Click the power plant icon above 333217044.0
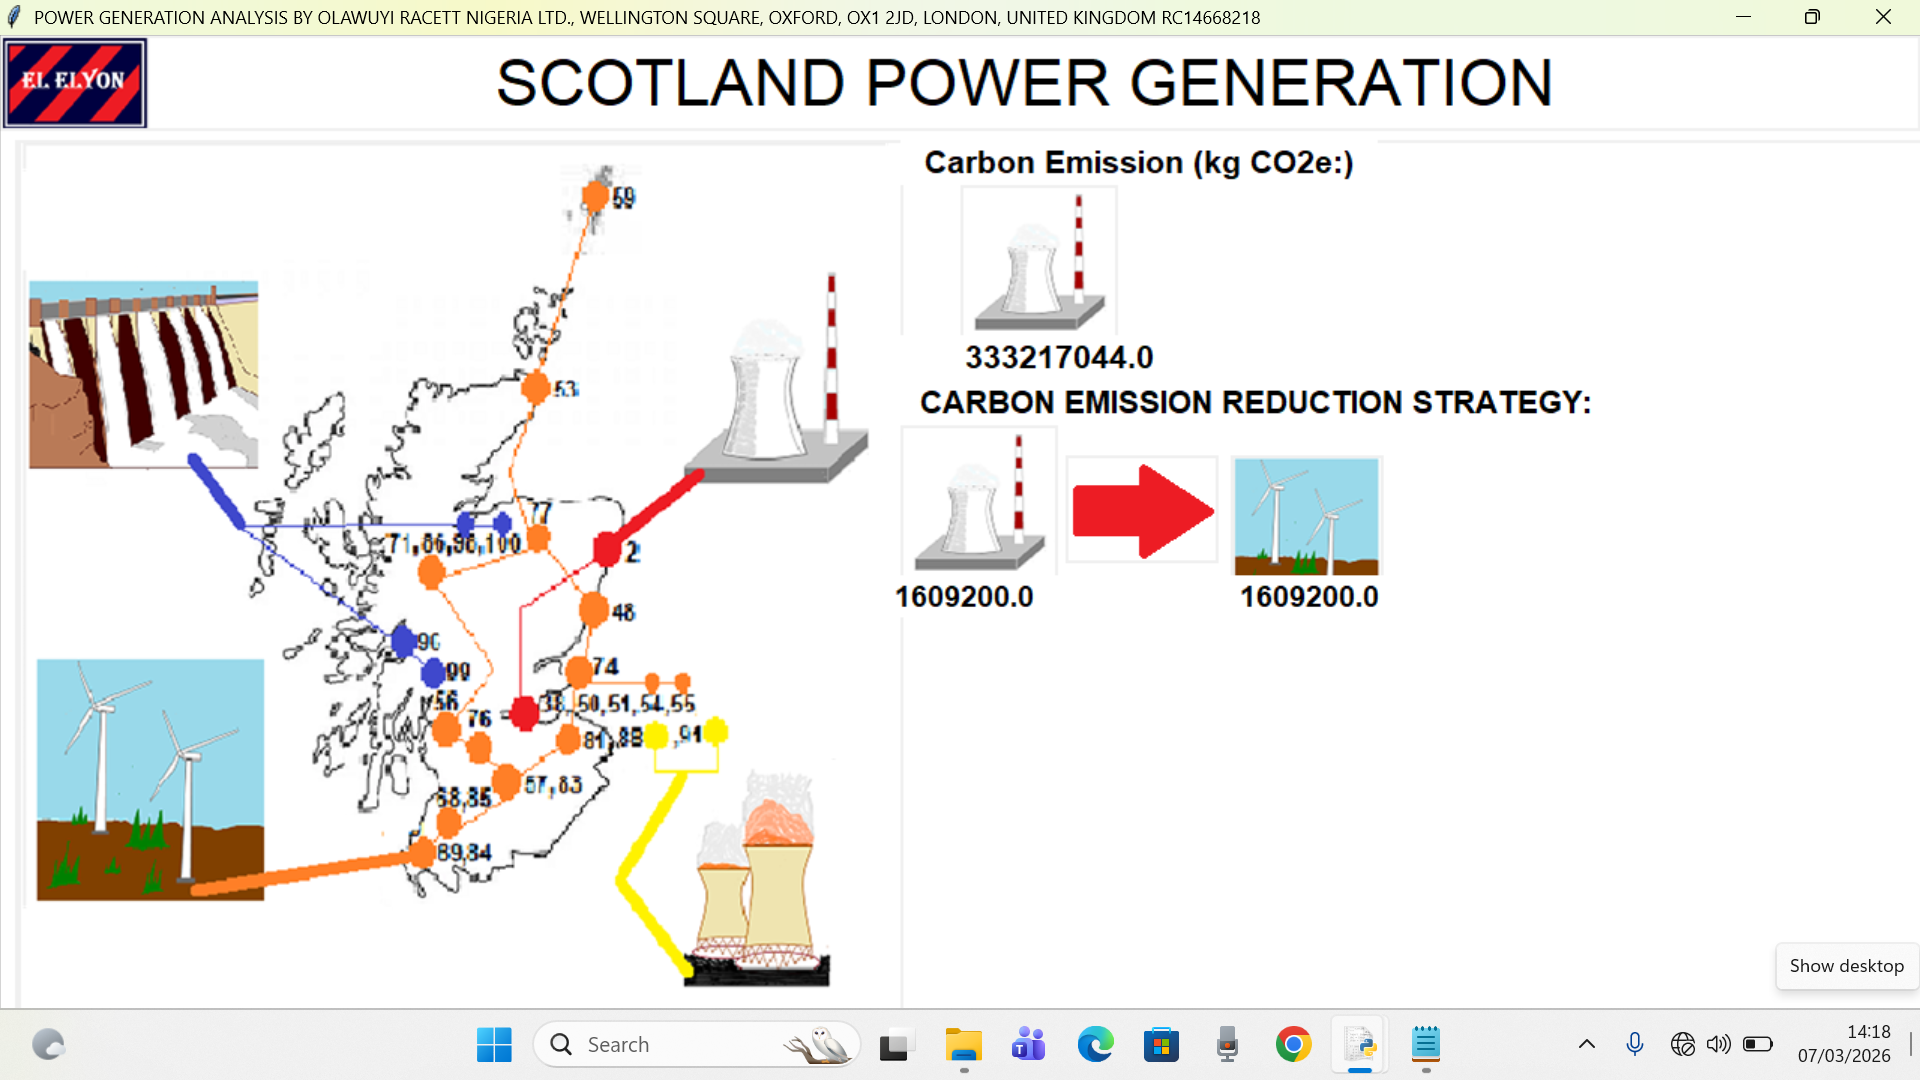Screen dimensions: 1920x1080 [x=1039, y=262]
